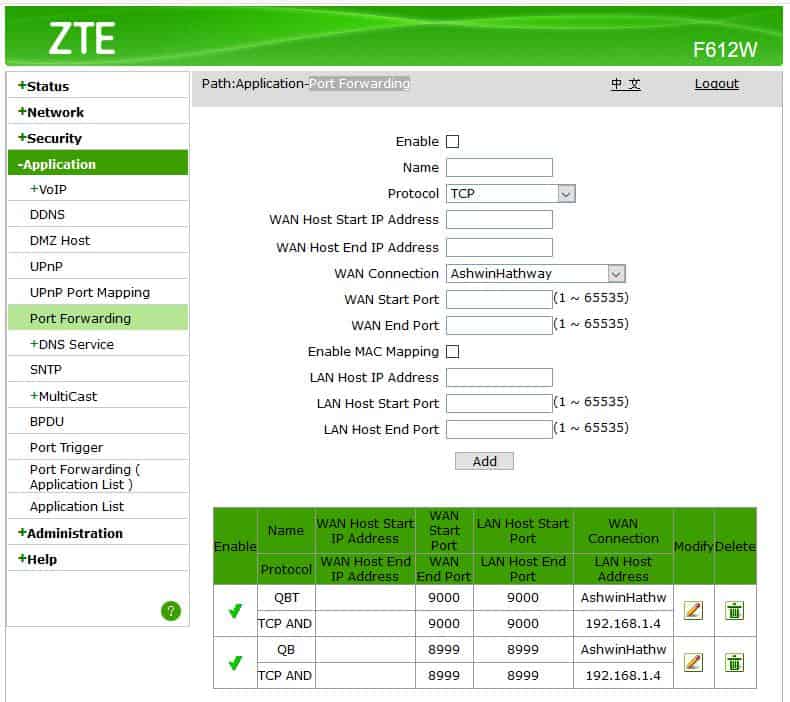
Task: Click the 192.168.1.4 address in QB rule
Action: click(623, 675)
